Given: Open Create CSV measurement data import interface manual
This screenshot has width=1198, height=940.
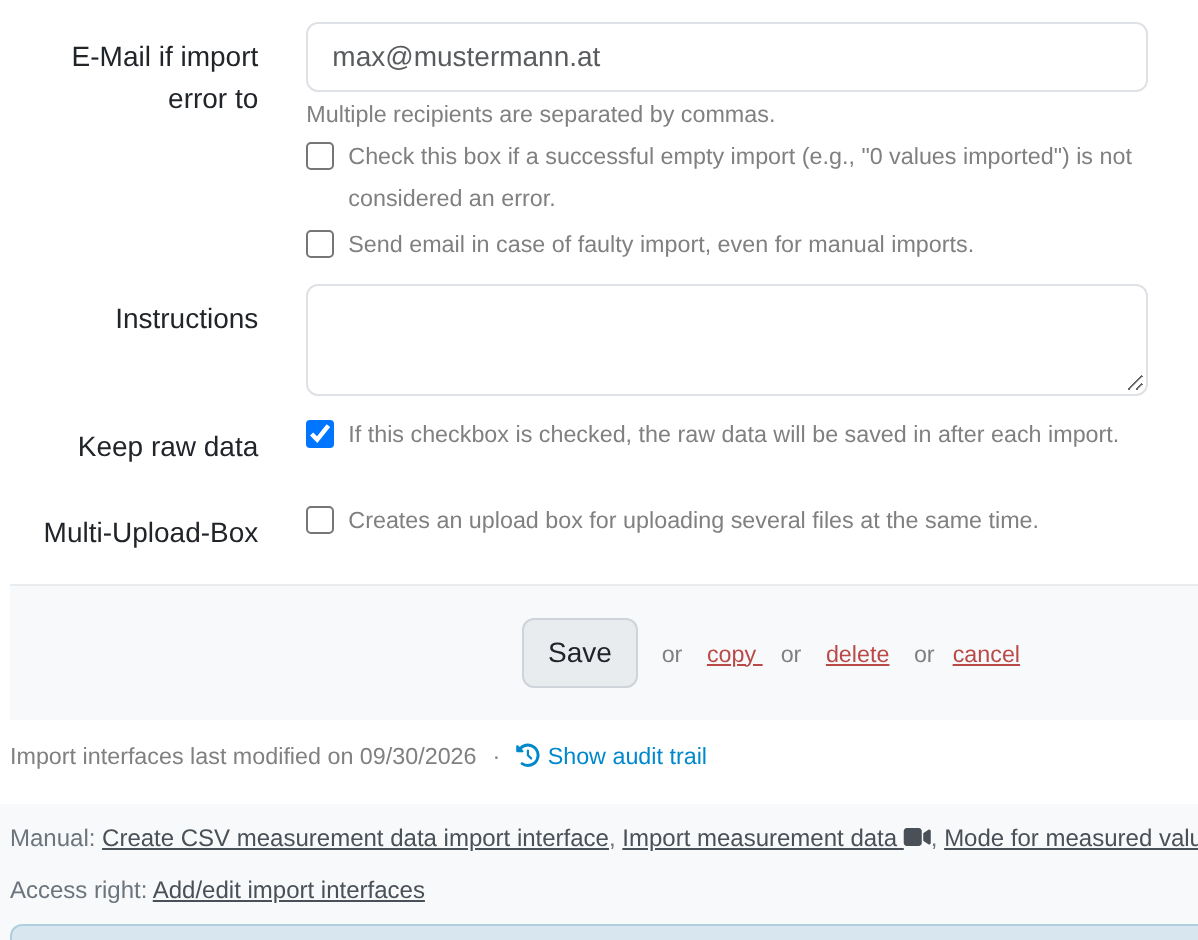Looking at the screenshot, I should point(355,838).
